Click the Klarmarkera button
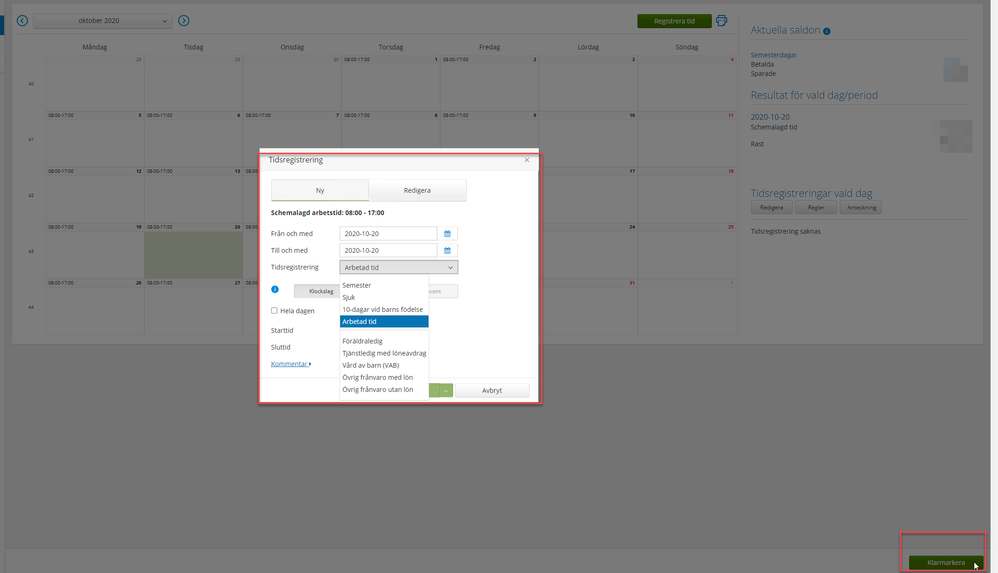The image size is (998, 573). pyautogui.click(x=946, y=563)
